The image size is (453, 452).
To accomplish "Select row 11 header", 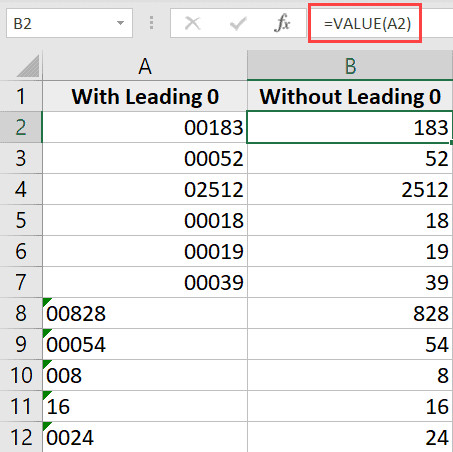I will (21, 406).
